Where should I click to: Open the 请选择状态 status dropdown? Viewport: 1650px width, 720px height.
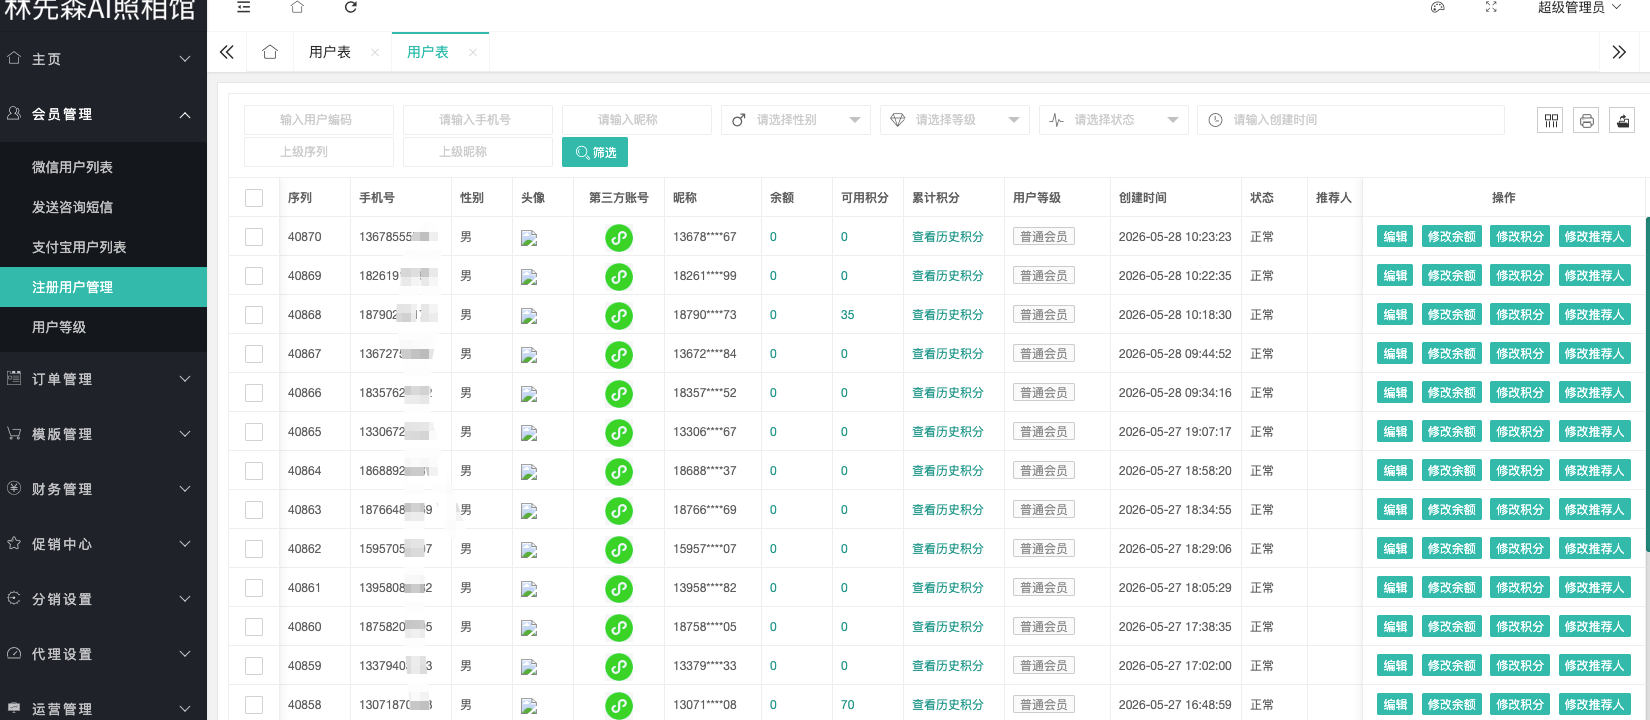pos(1114,120)
